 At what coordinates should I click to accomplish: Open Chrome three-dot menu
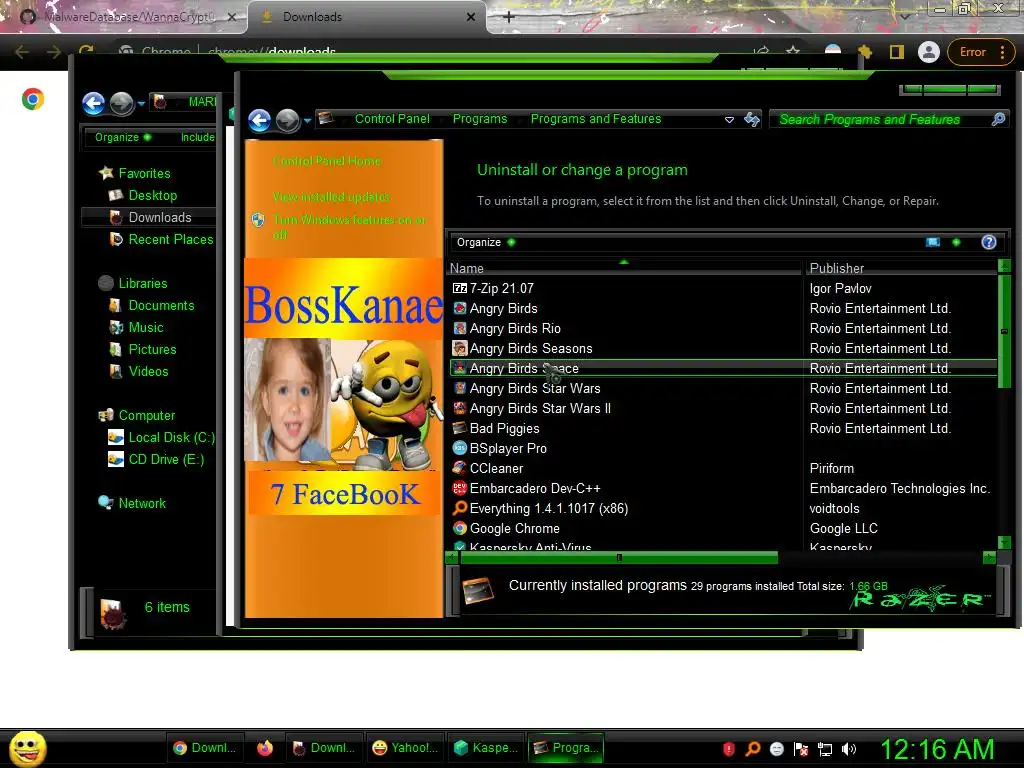[x=1002, y=52]
